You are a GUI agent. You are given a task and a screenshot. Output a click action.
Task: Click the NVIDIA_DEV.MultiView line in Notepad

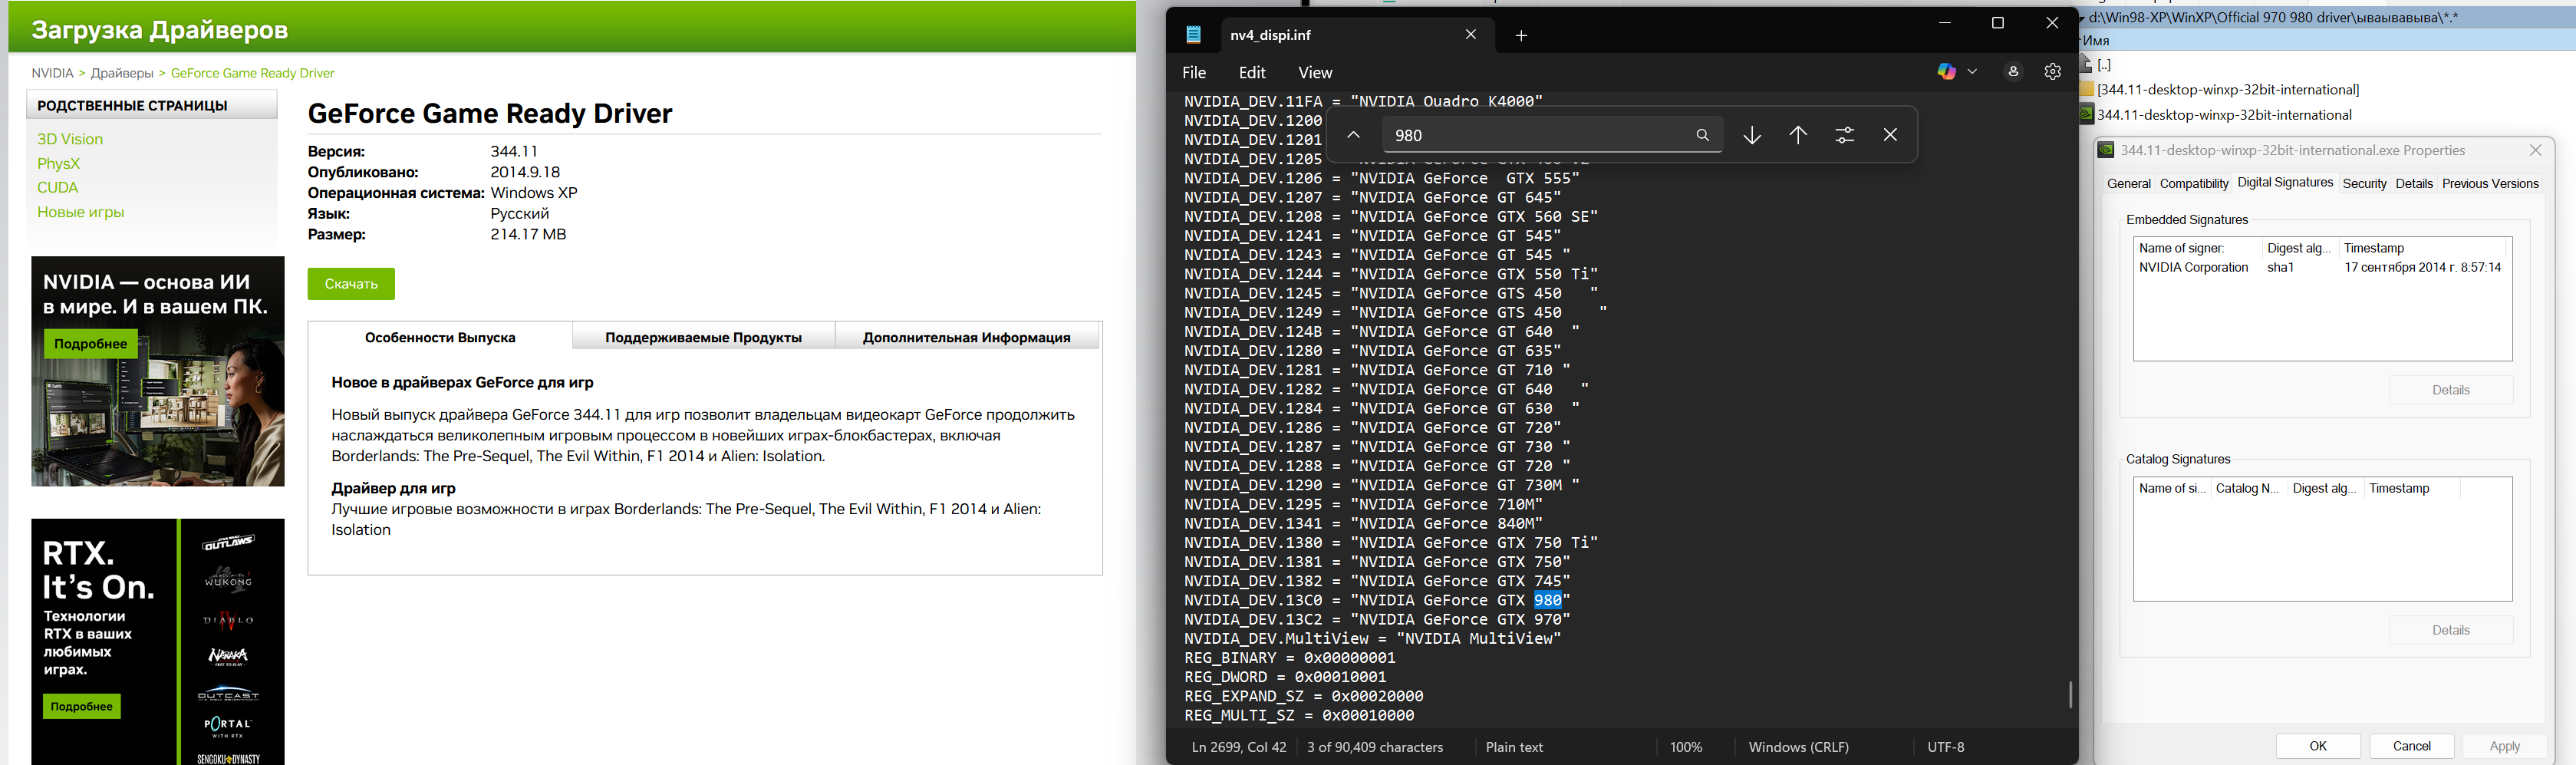point(1372,639)
